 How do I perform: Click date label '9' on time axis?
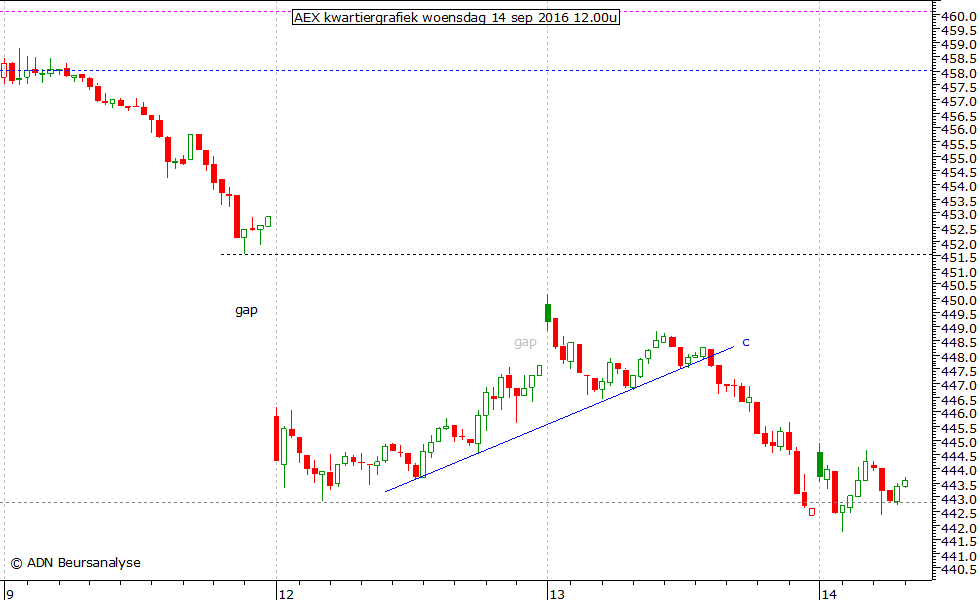point(9,594)
